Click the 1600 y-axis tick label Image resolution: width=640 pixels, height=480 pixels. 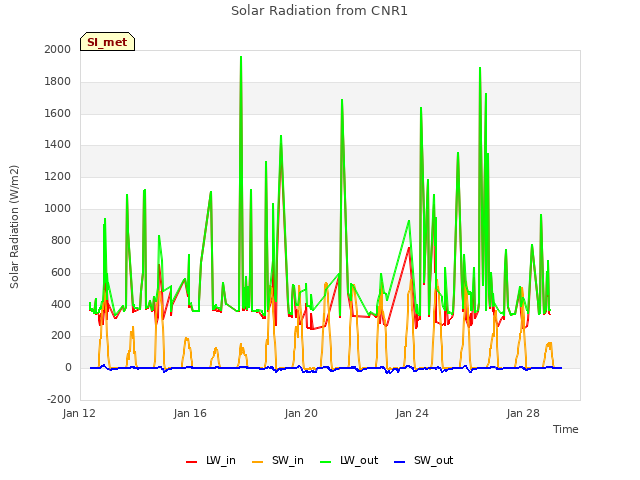coord(58,113)
